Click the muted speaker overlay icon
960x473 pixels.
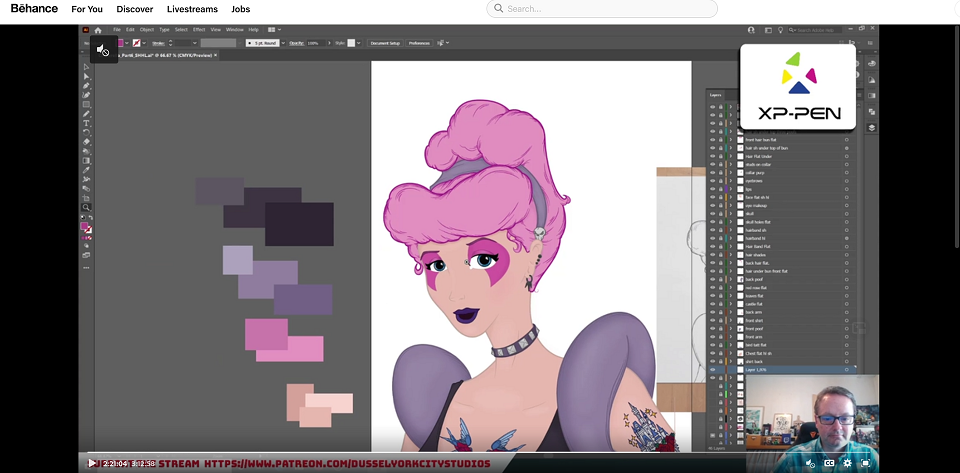point(103,50)
